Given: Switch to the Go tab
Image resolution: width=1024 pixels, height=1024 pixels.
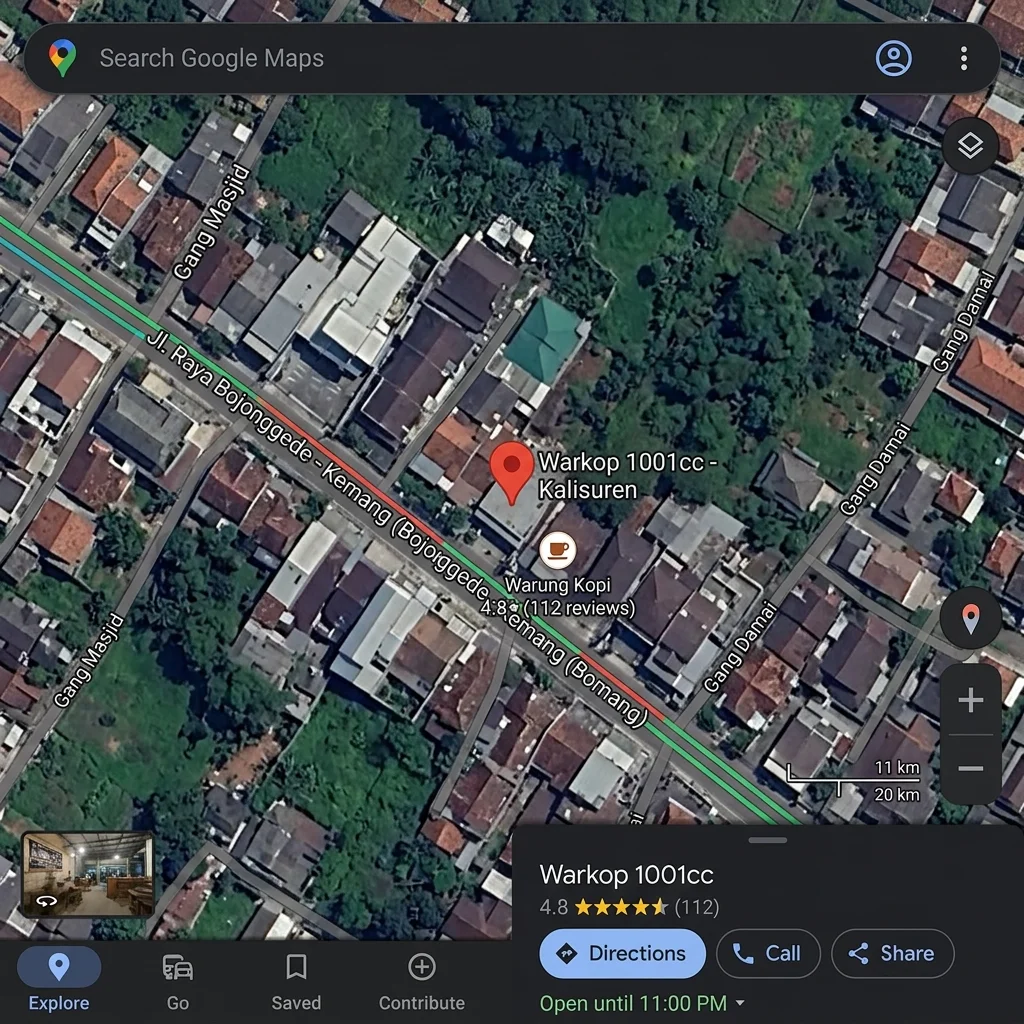Looking at the screenshot, I should click(178, 982).
